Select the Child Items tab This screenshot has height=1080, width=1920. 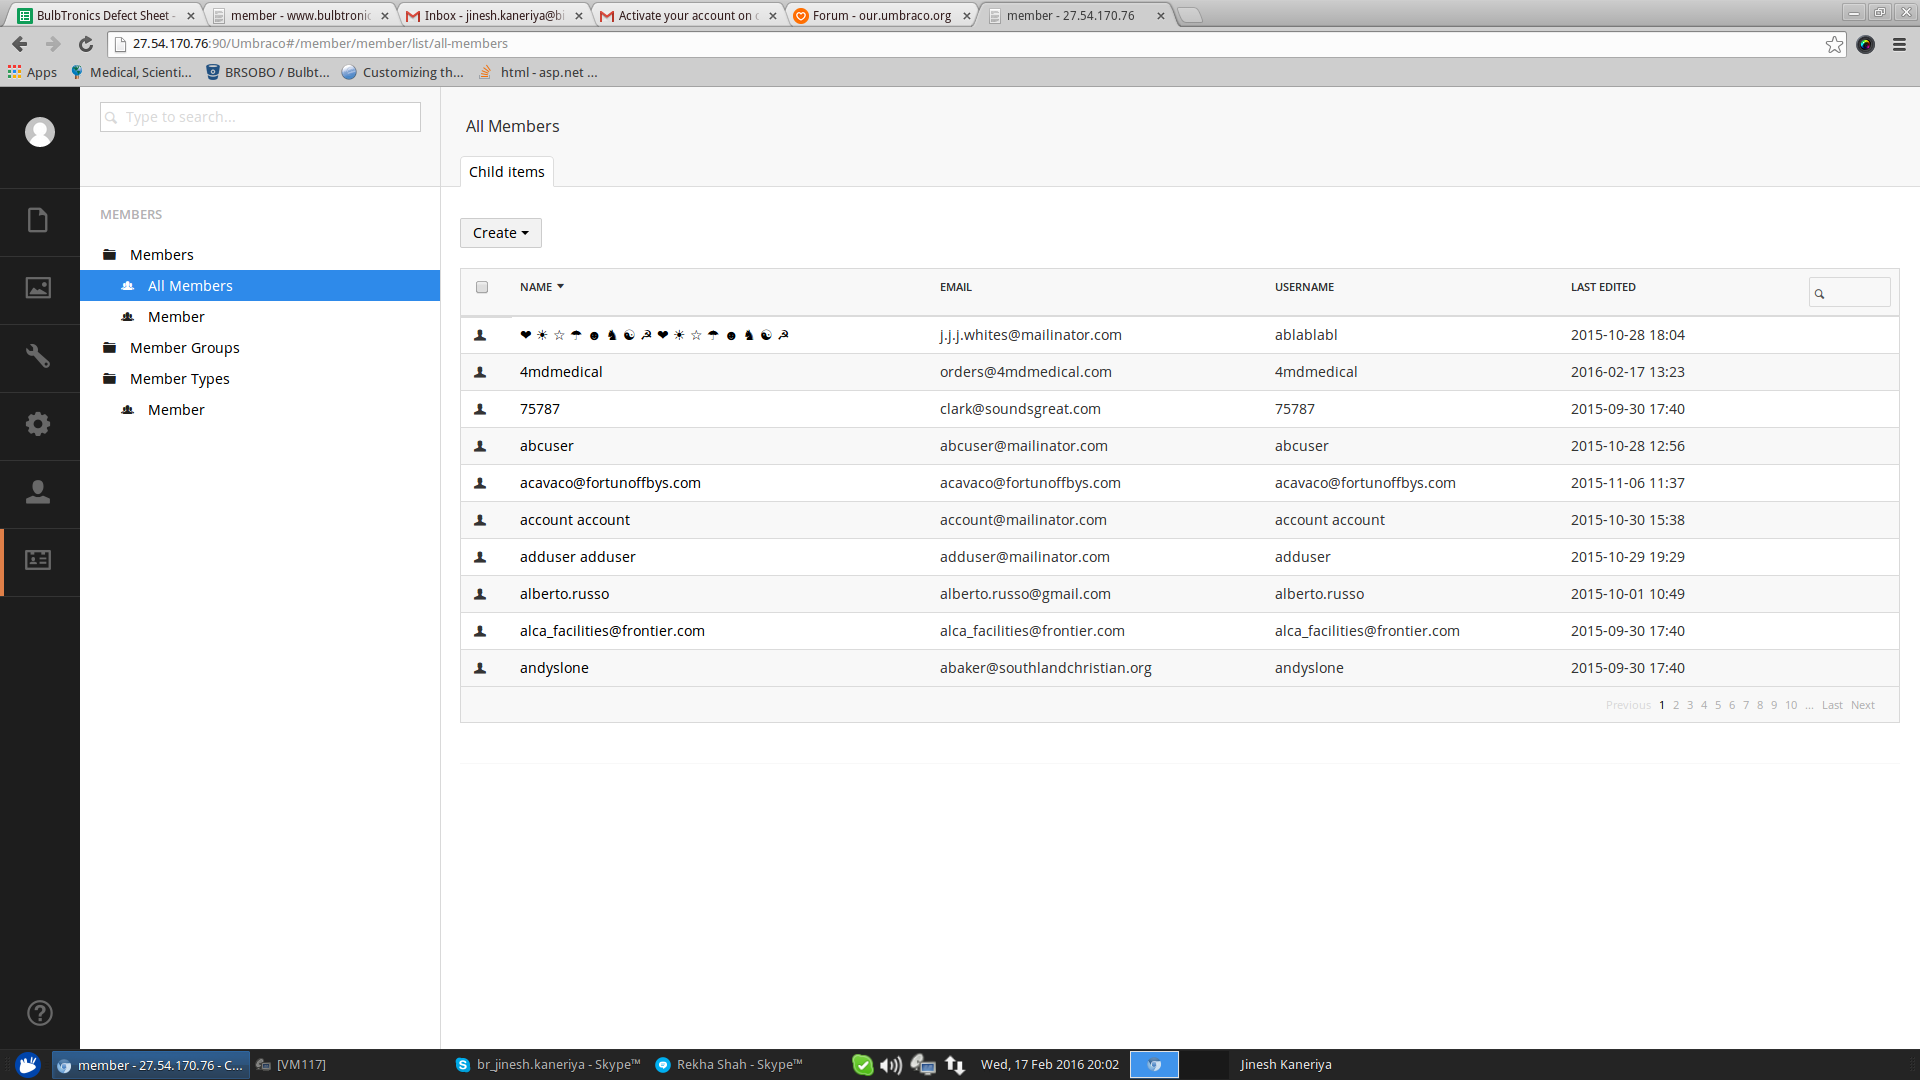coord(507,172)
